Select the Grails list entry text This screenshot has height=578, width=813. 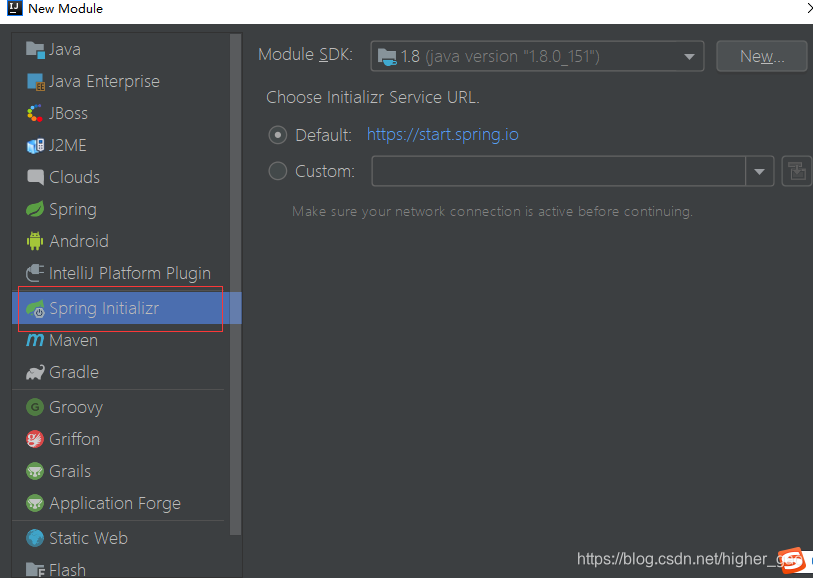[x=70, y=471]
